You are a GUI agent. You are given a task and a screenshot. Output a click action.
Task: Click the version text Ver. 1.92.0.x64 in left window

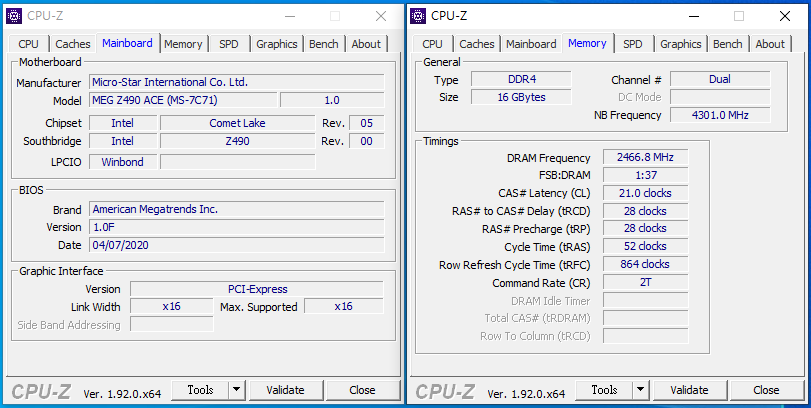[x=123, y=394]
